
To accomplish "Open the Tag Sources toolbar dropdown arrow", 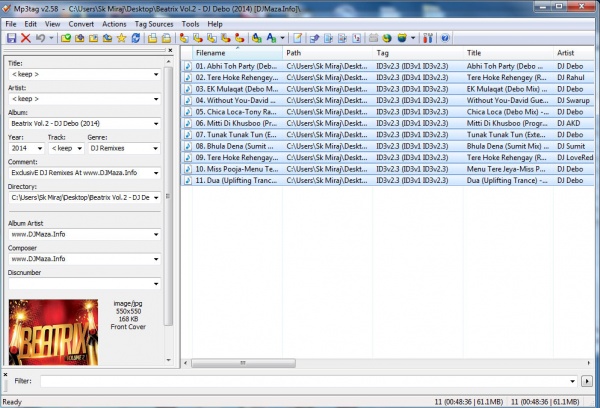I will click(413, 38).
